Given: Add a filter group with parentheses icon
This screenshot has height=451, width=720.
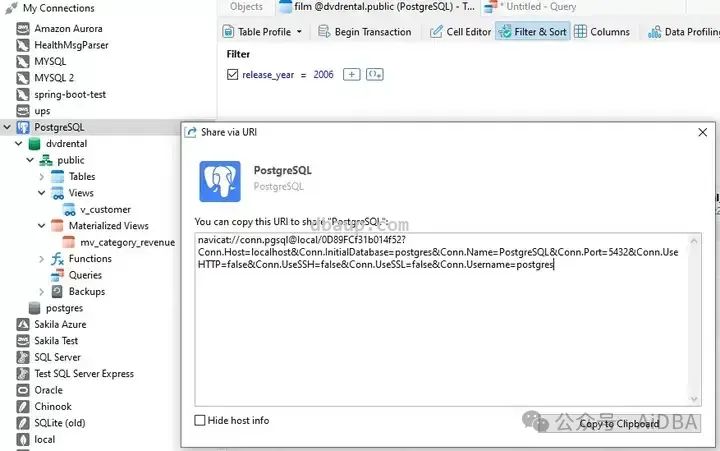Looking at the screenshot, I should [x=375, y=74].
